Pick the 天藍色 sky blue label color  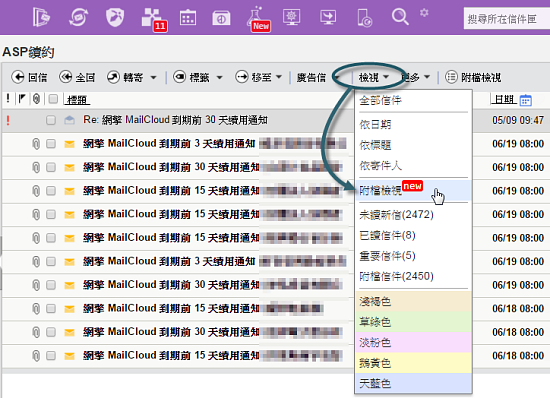coord(413,383)
